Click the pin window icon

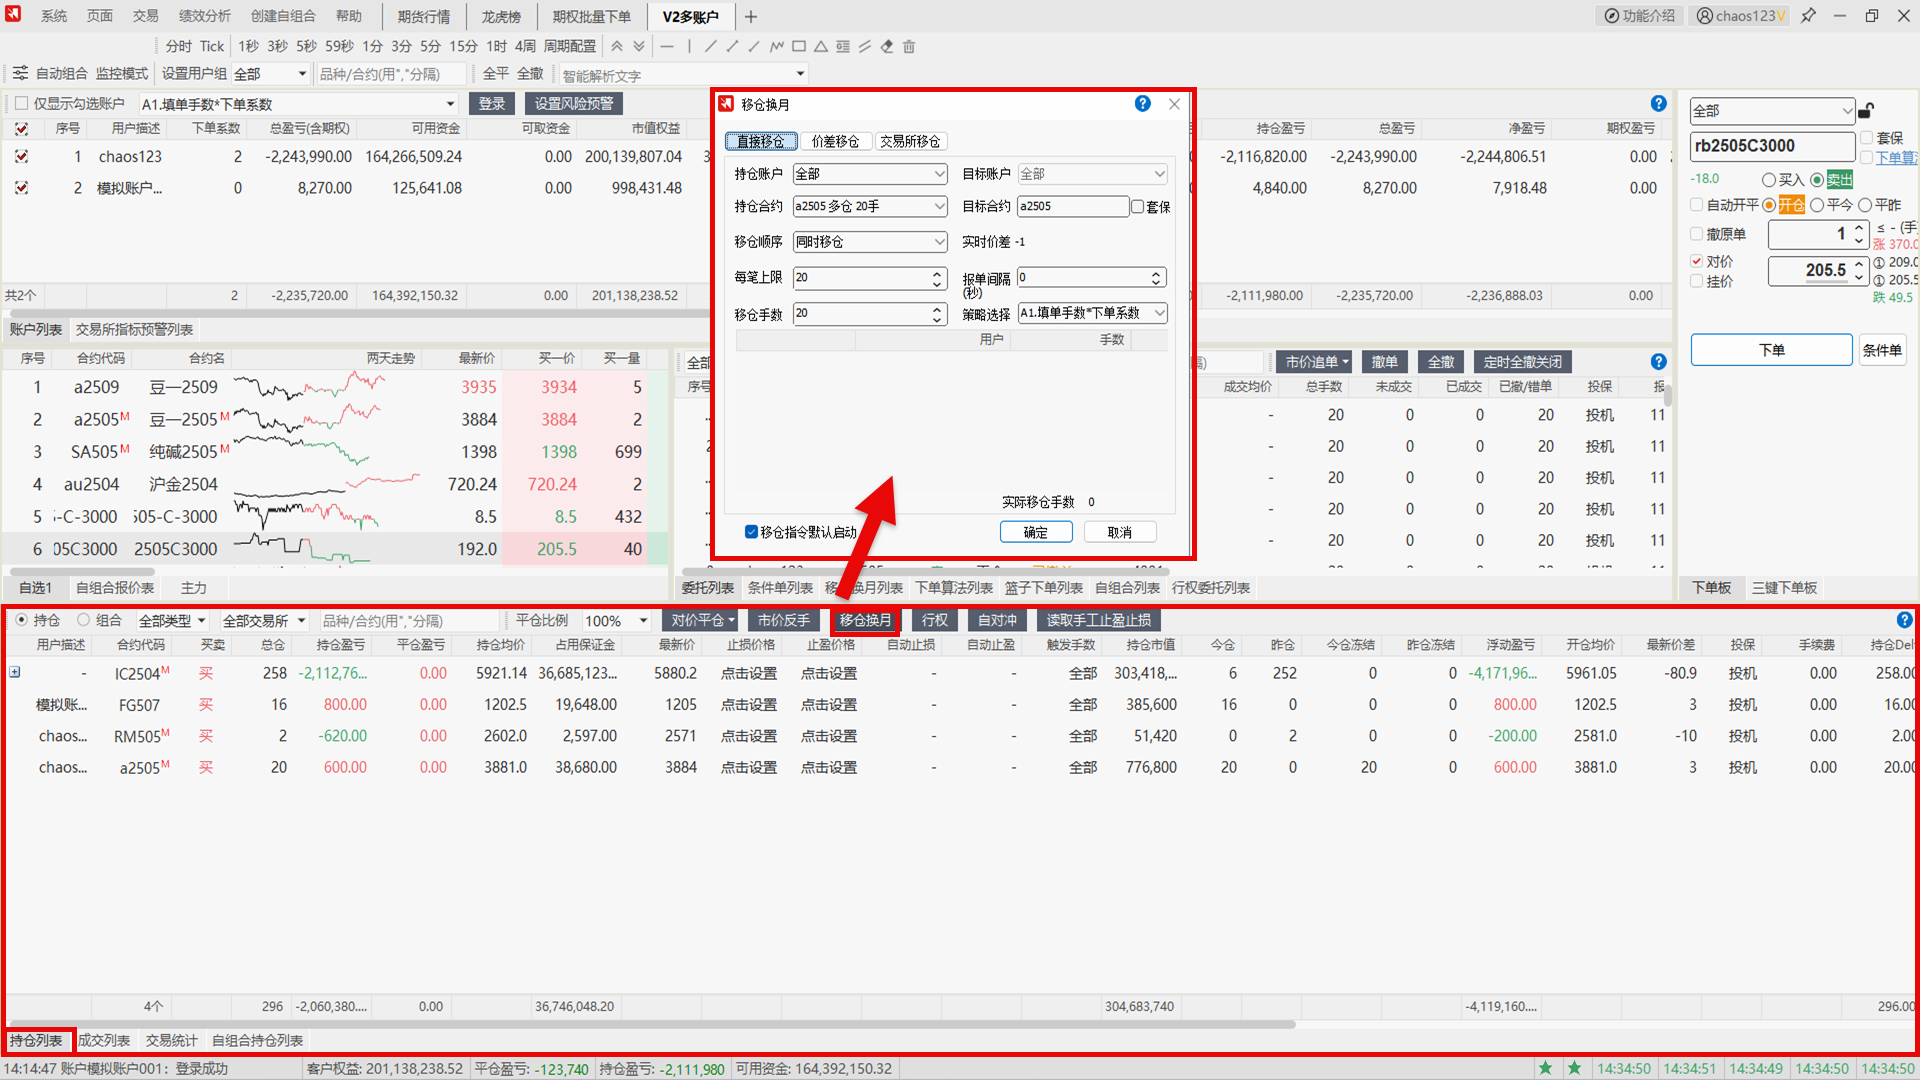(1808, 16)
